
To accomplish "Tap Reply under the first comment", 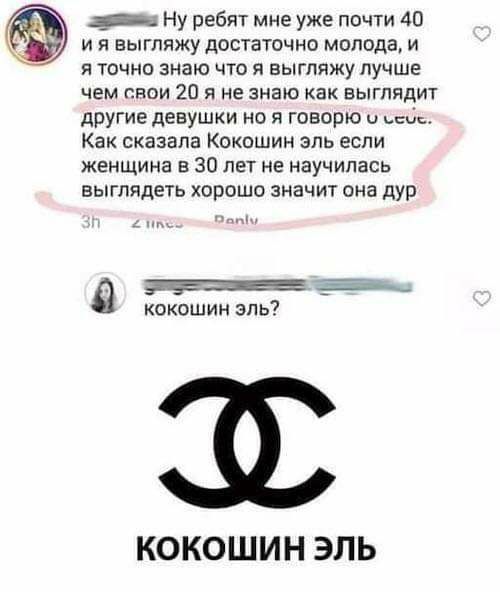I will 235,221.
